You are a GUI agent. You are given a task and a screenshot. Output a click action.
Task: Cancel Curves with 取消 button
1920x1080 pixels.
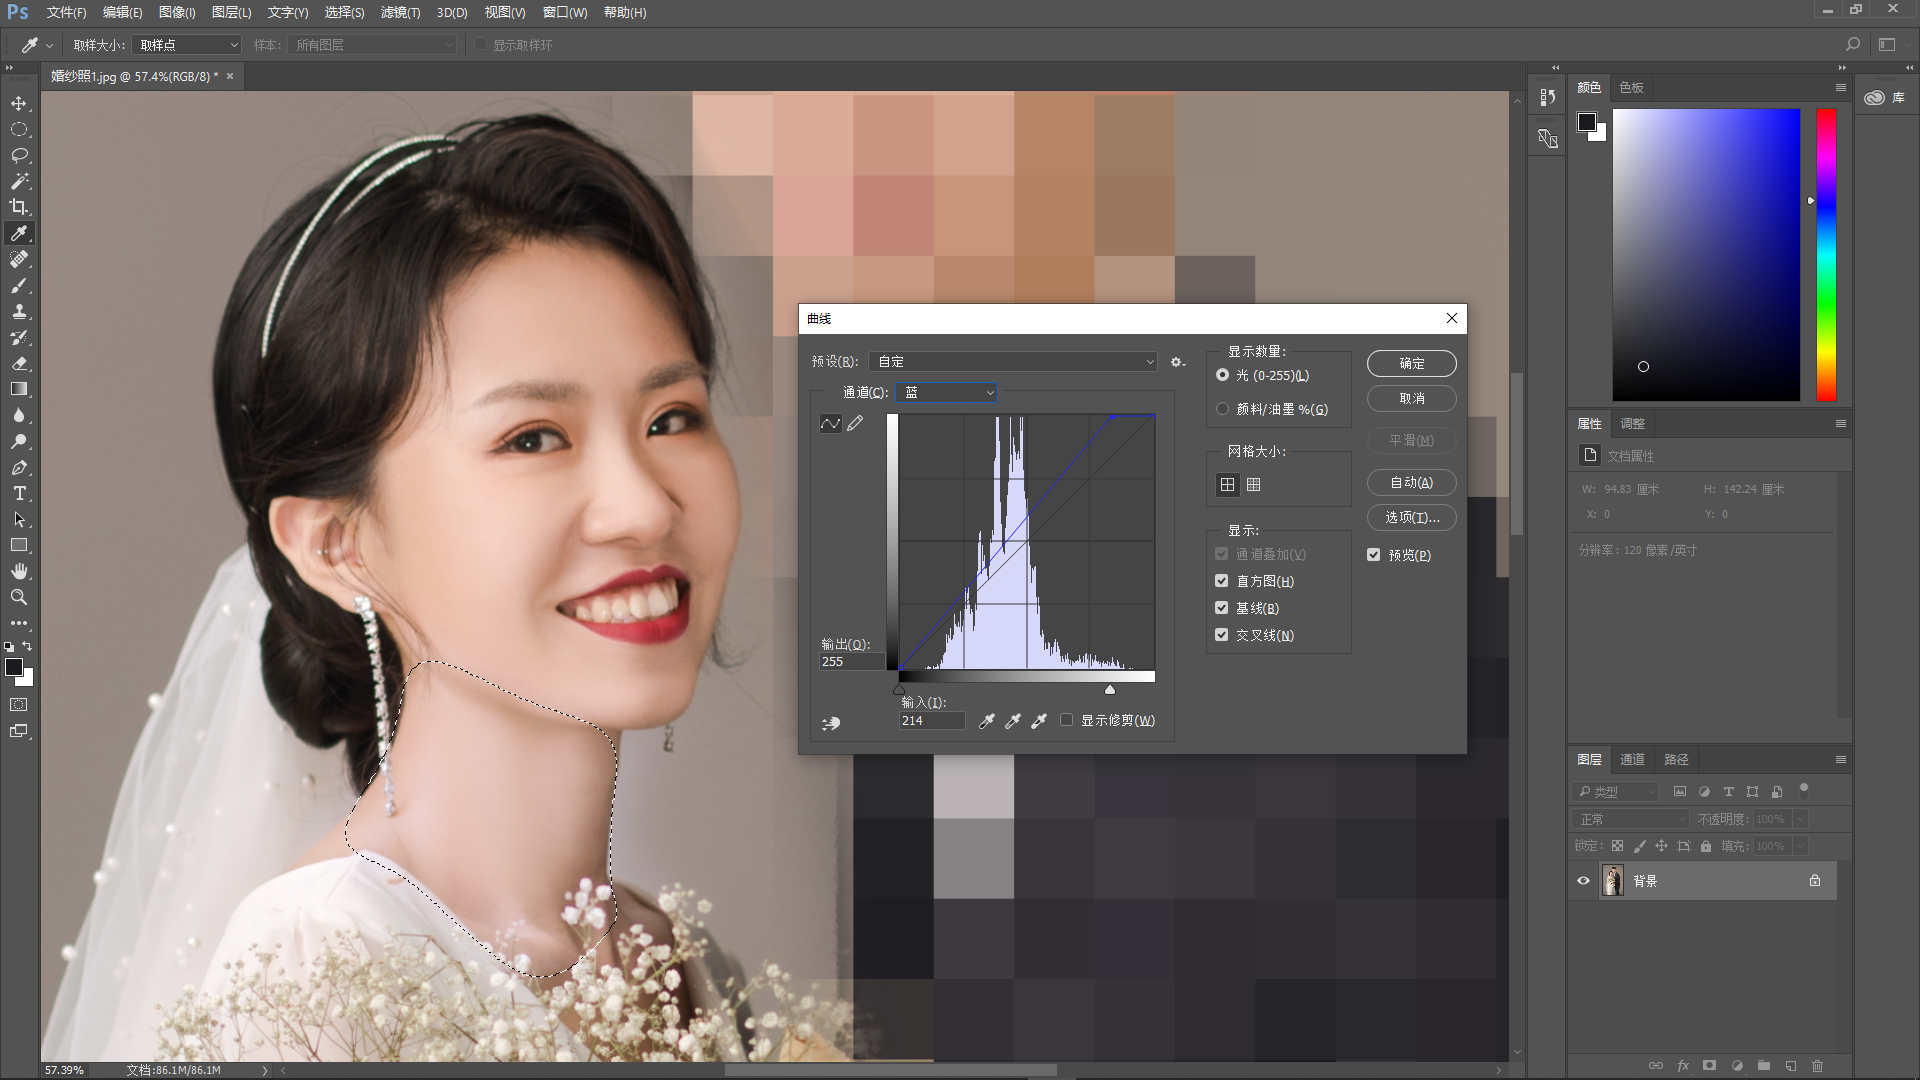pyautogui.click(x=1411, y=399)
